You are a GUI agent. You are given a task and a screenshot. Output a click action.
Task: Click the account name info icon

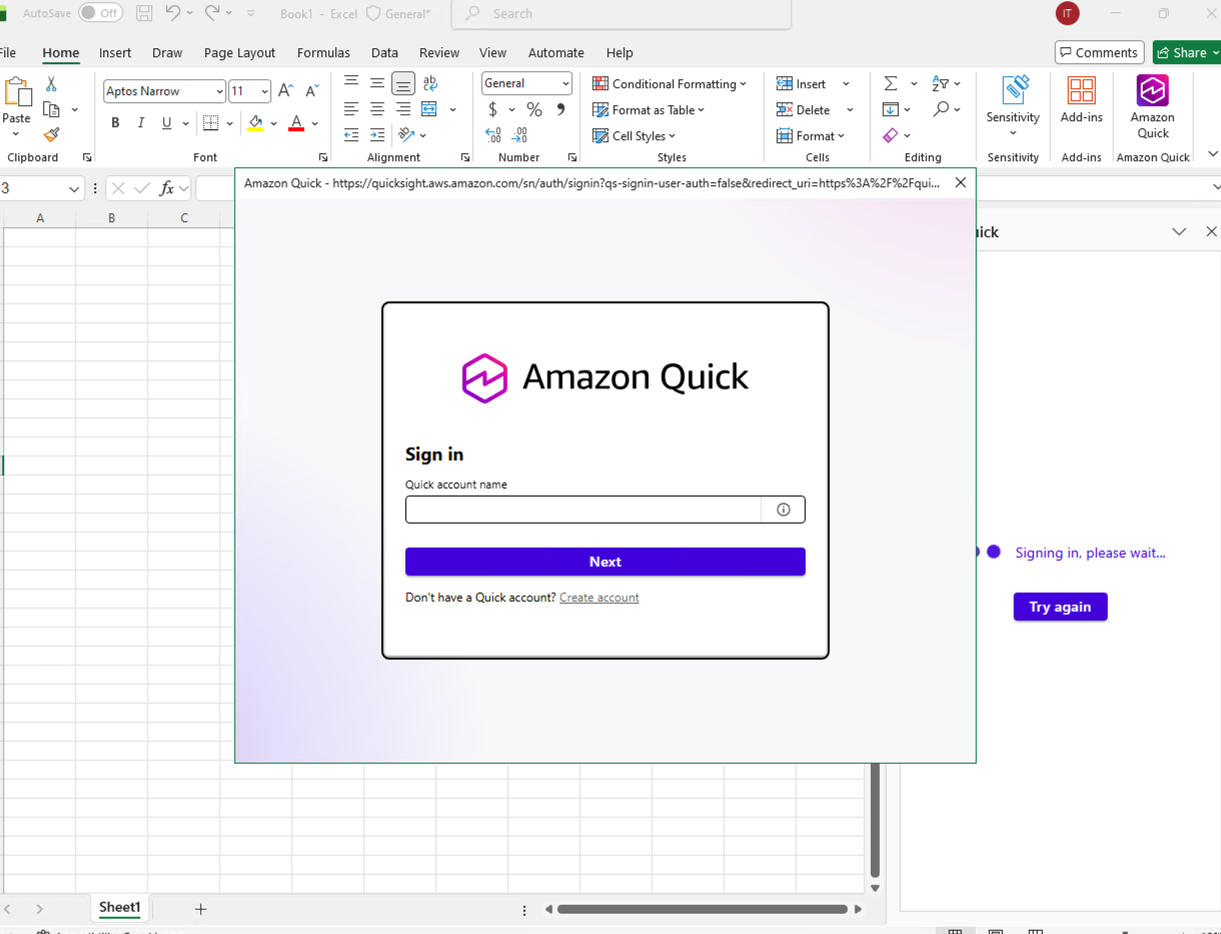click(x=783, y=510)
